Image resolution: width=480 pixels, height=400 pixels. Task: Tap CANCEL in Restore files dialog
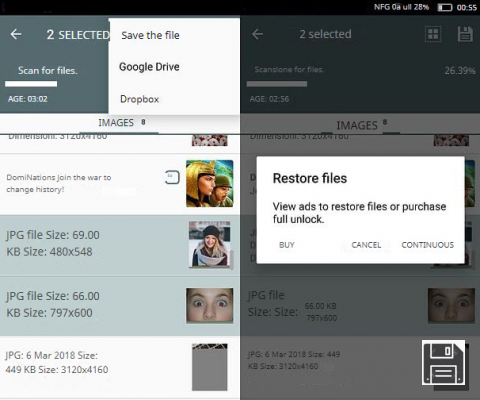tap(366, 245)
